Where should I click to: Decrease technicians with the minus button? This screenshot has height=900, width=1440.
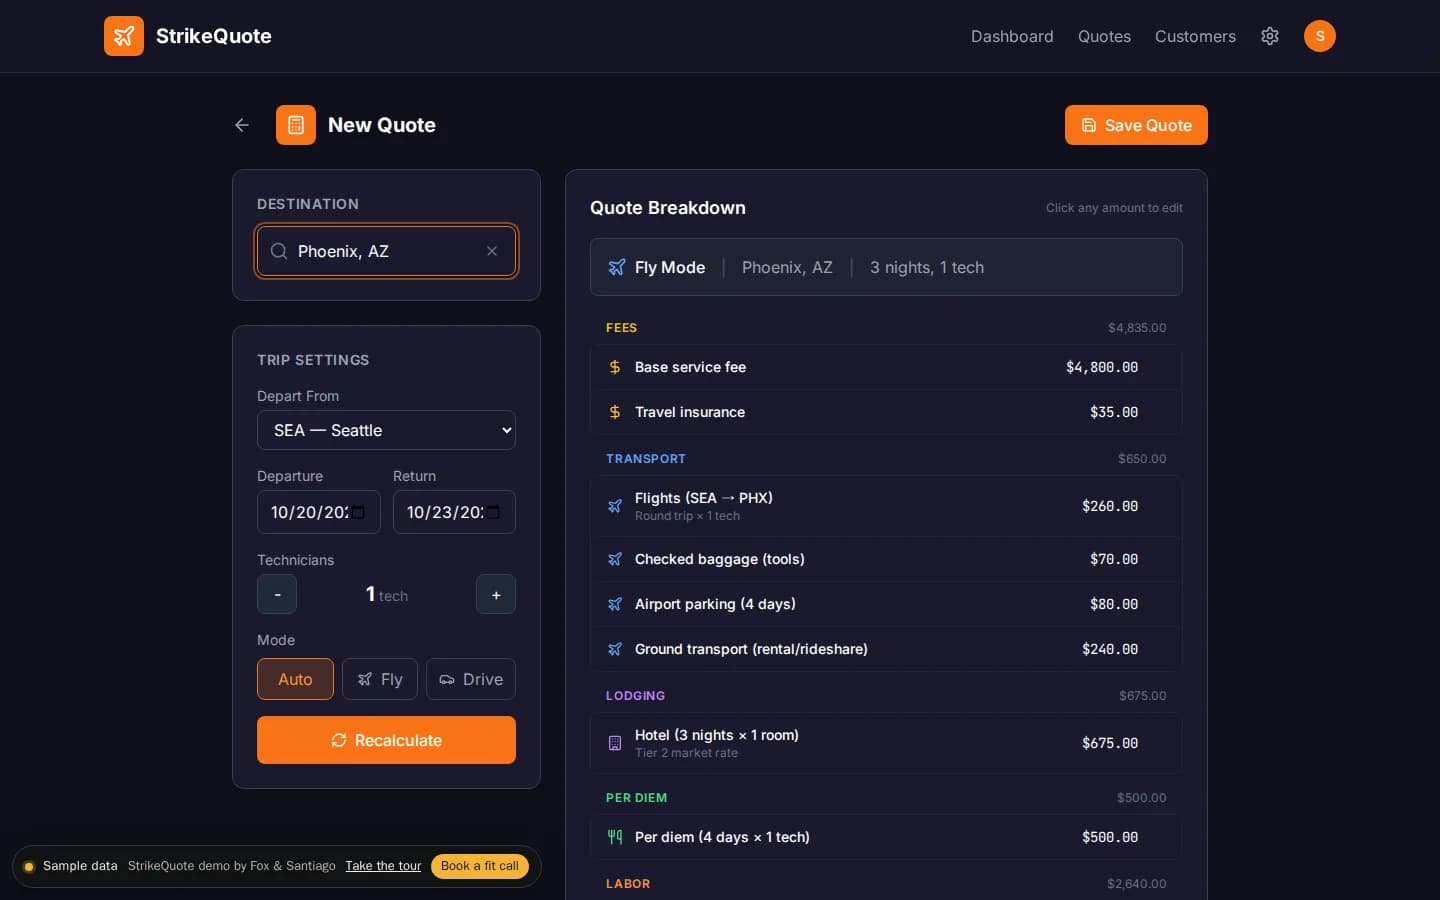[277, 594]
